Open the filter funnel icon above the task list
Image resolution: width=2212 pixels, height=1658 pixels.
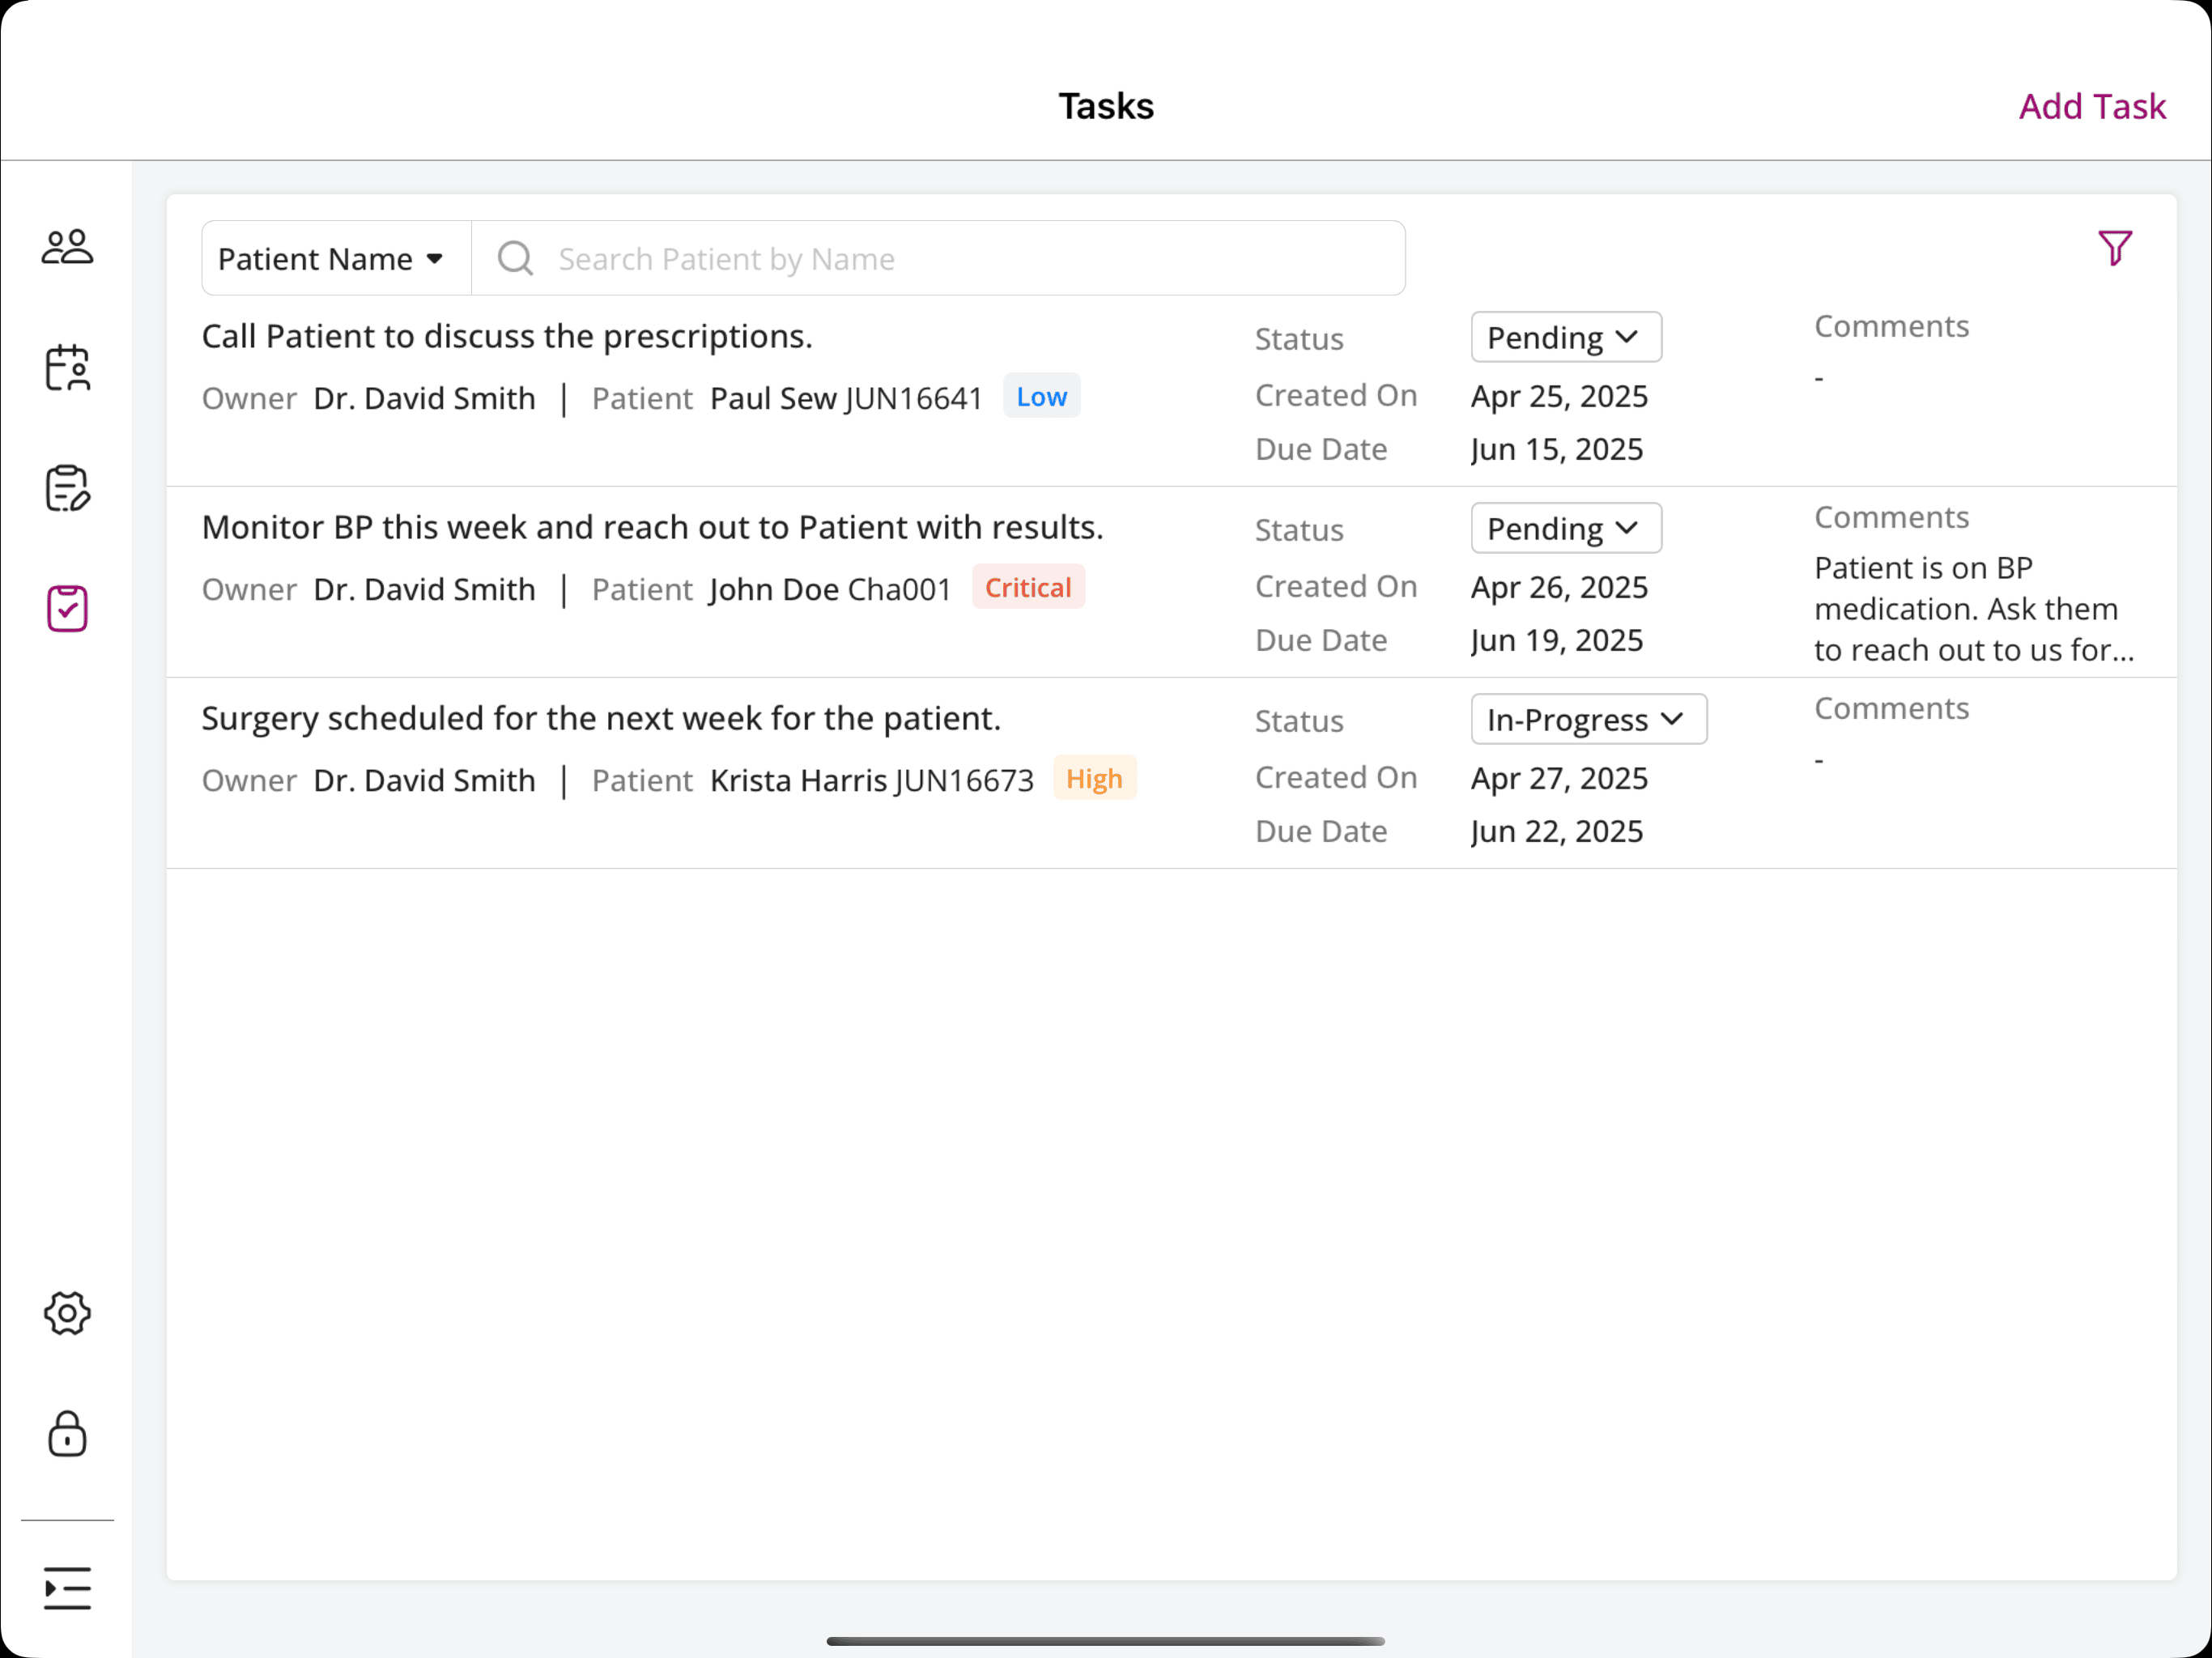tap(2115, 247)
